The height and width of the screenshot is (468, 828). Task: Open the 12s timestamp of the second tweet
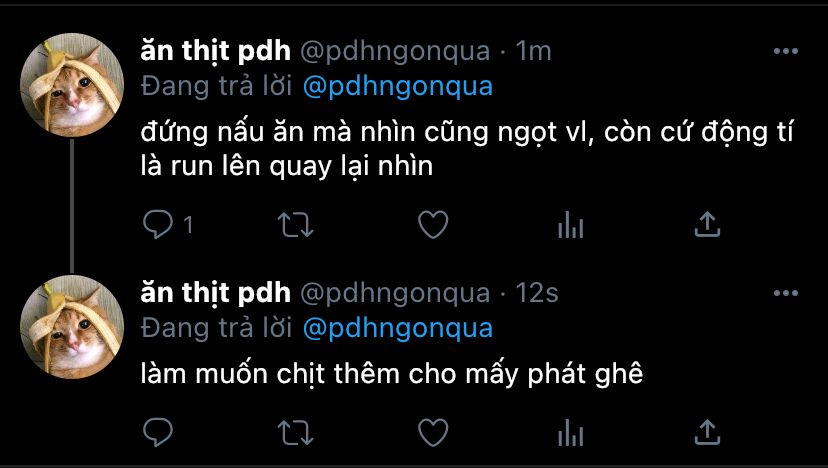coord(537,293)
